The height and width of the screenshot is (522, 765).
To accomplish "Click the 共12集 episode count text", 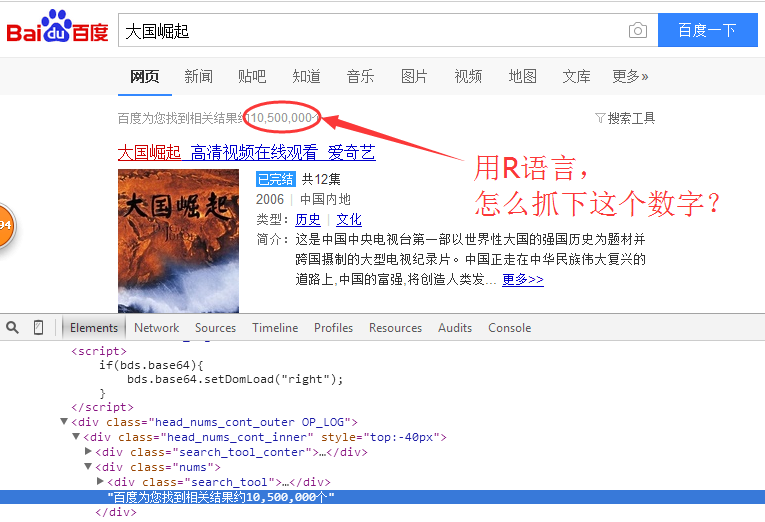I will point(321,179).
